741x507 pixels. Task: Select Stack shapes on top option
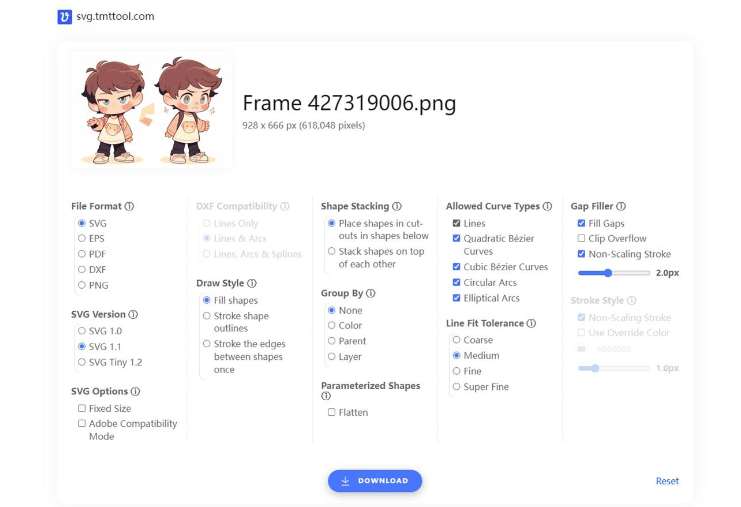point(332,251)
